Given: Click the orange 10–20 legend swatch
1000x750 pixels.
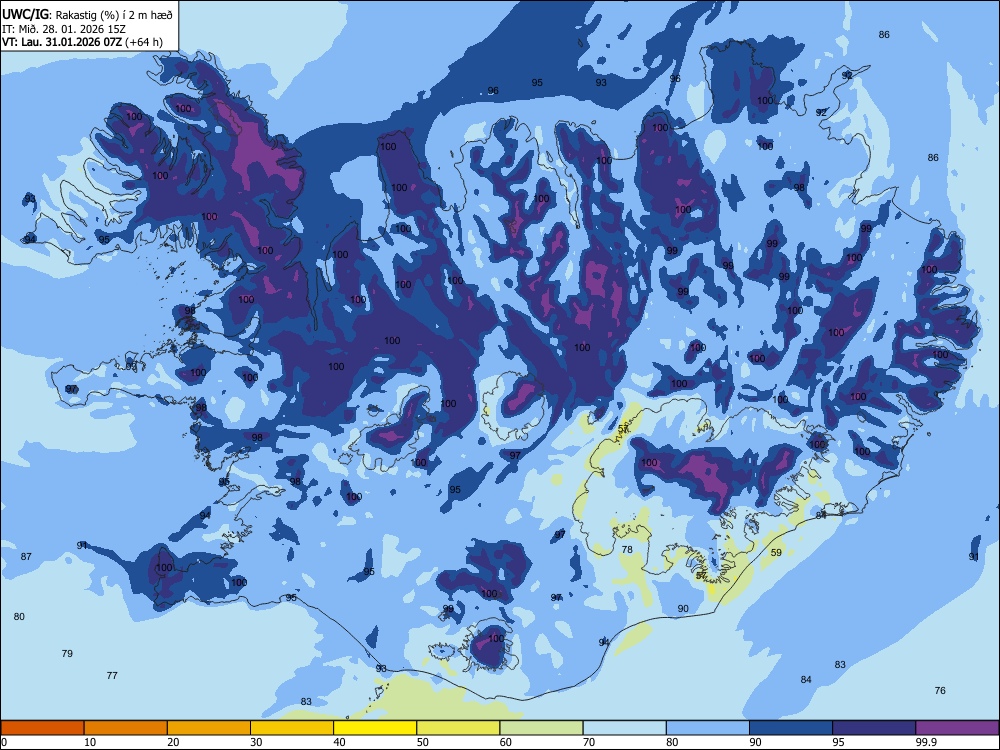Looking at the screenshot, I should [x=126, y=728].
